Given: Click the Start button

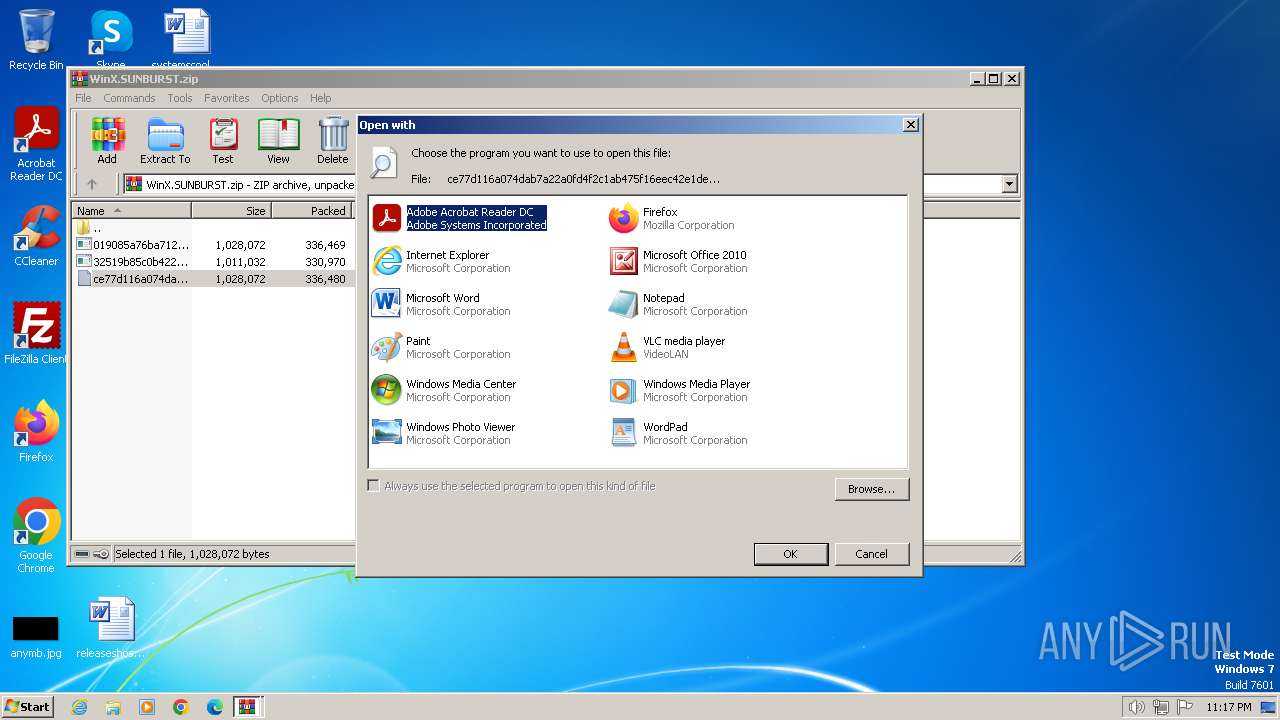Looking at the screenshot, I should (x=28, y=707).
